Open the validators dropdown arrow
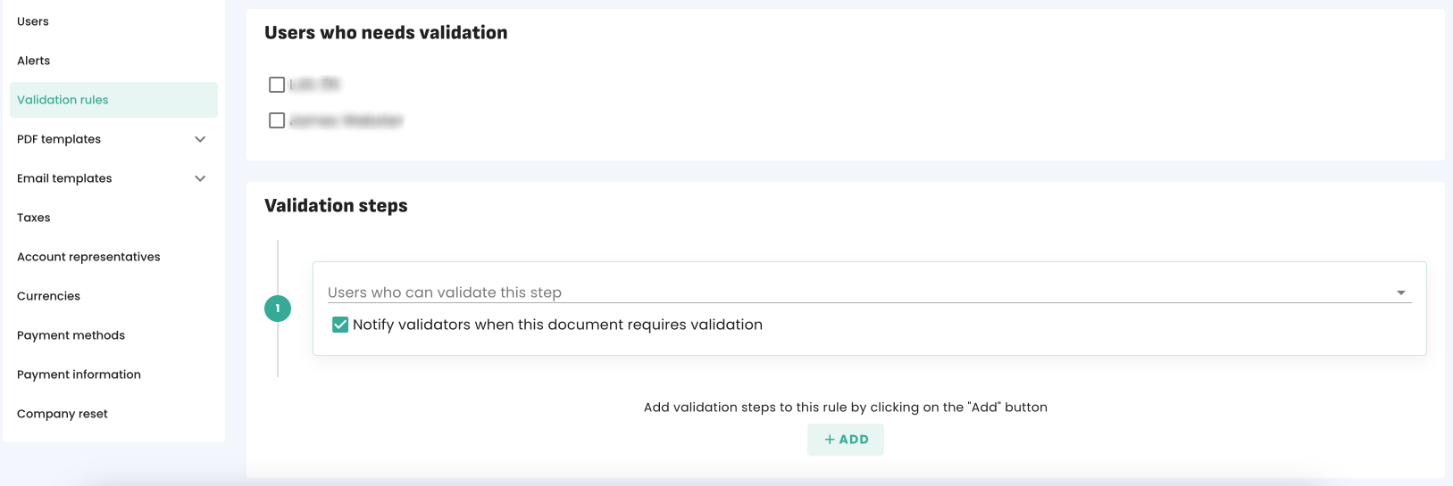The height and width of the screenshot is (486, 1453). pyautogui.click(x=1401, y=293)
